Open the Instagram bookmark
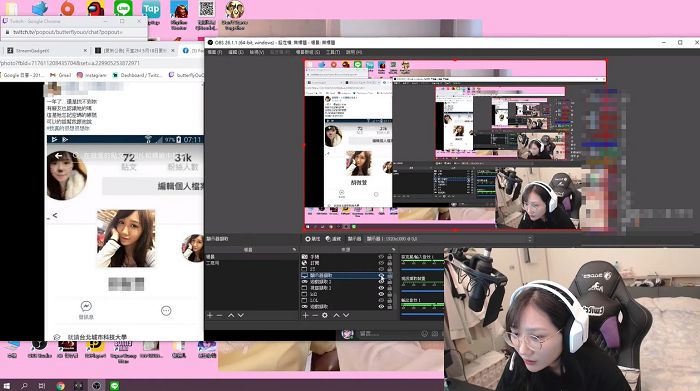Viewport: 700px width, 391px height. tap(92, 75)
